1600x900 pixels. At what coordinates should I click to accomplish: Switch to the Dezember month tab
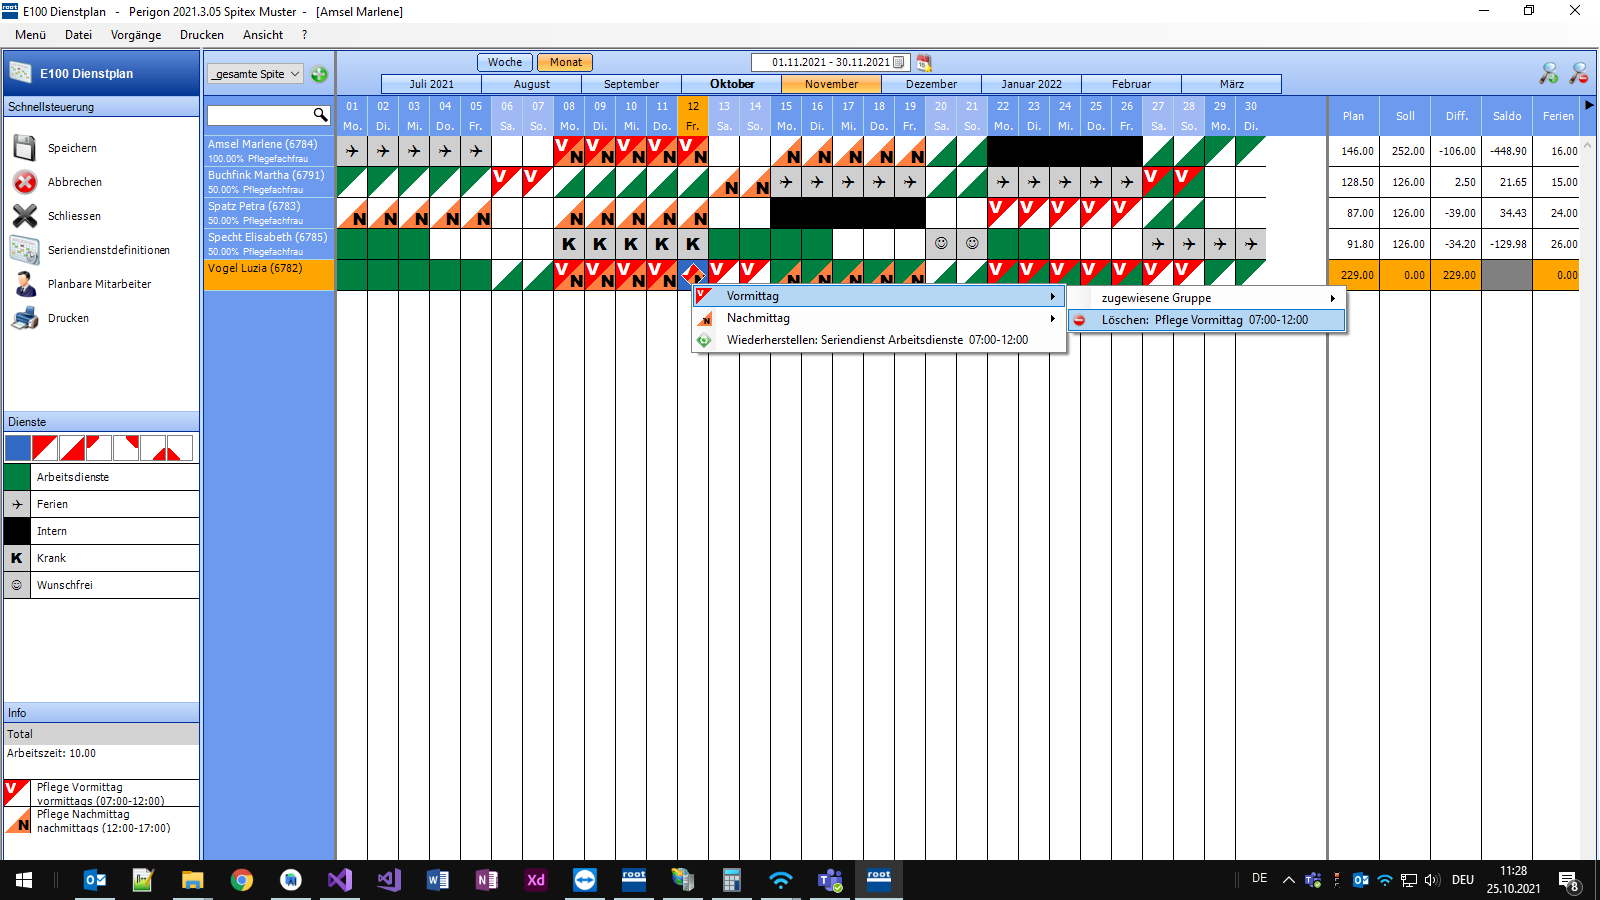(933, 83)
